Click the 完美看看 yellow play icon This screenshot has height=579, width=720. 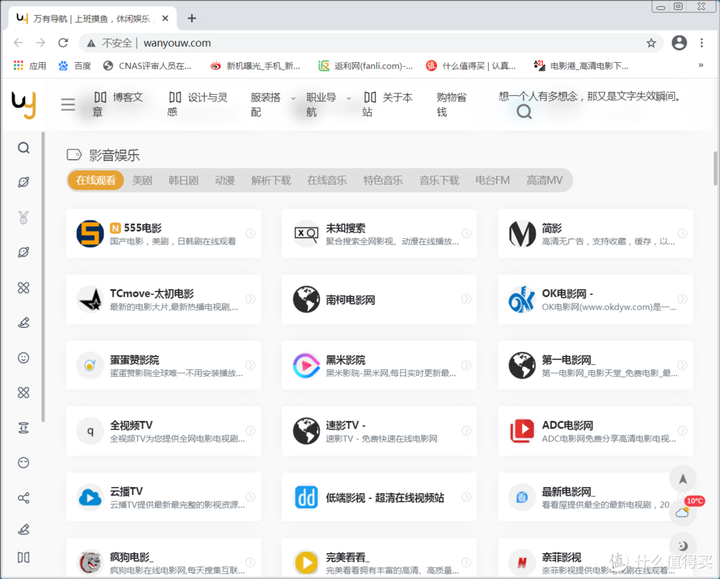tap(306, 562)
